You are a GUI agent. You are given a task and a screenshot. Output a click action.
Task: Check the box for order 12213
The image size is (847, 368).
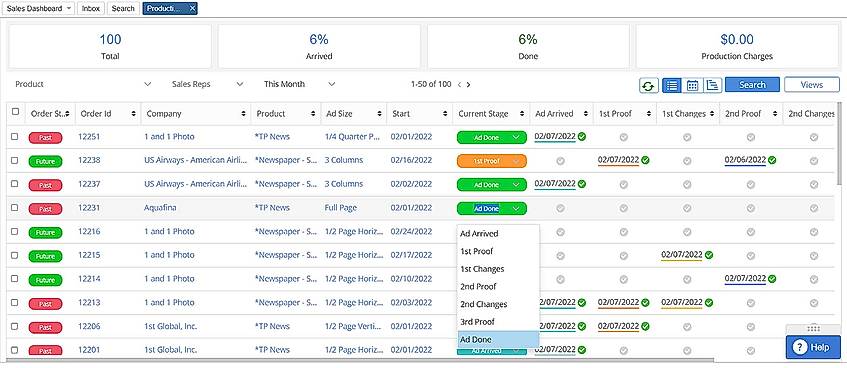(15, 303)
